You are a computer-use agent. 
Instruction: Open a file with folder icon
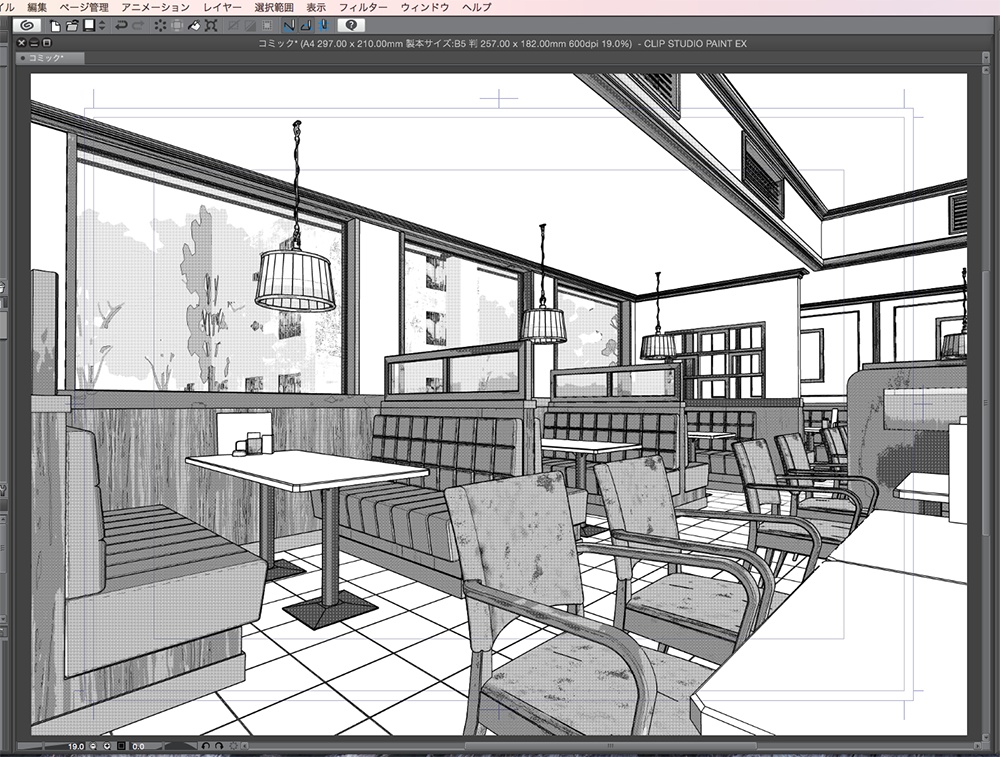72,26
